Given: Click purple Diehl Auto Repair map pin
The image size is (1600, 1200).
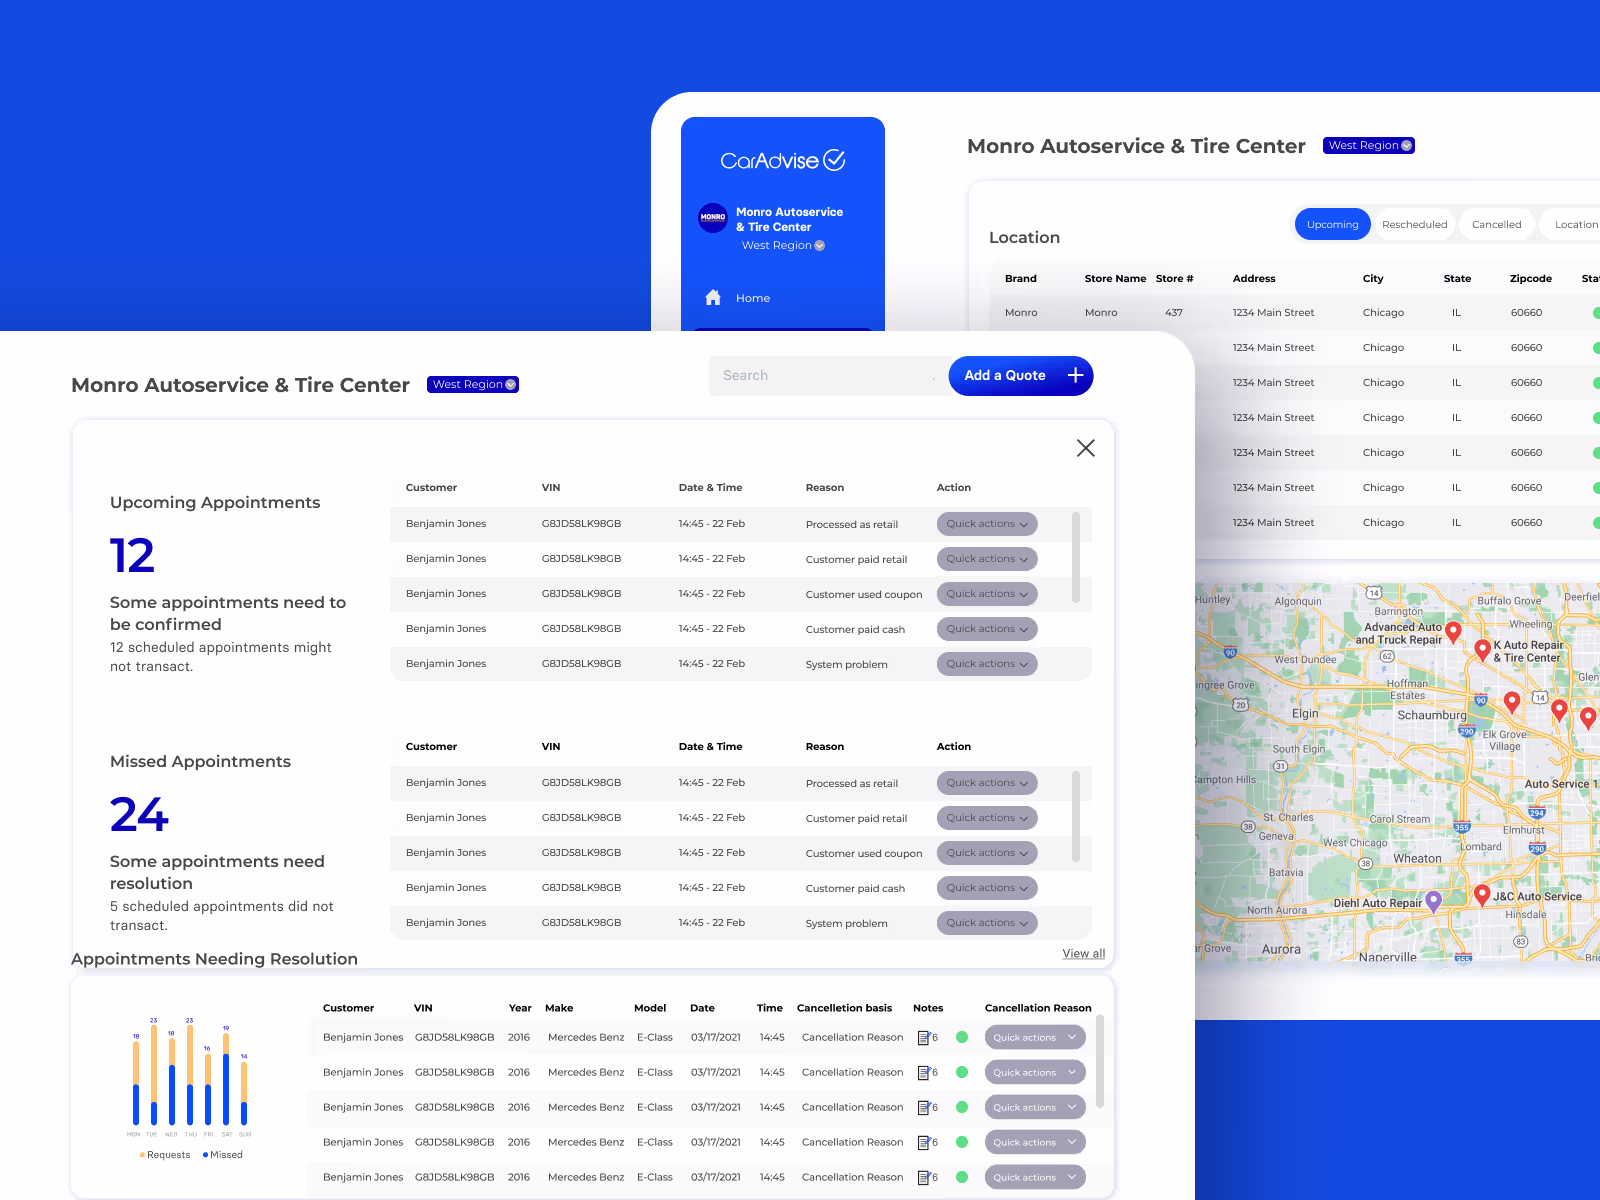Looking at the screenshot, I should (1433, 901).
